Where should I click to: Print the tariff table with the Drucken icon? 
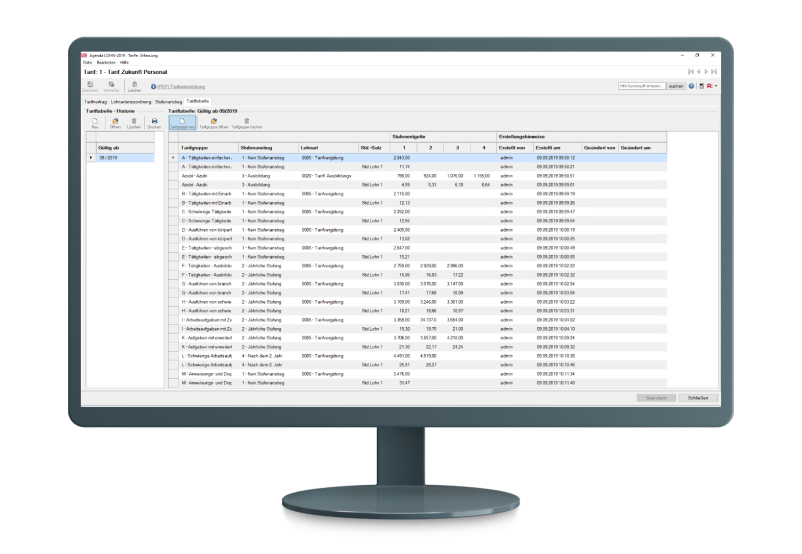coord(154,122)
